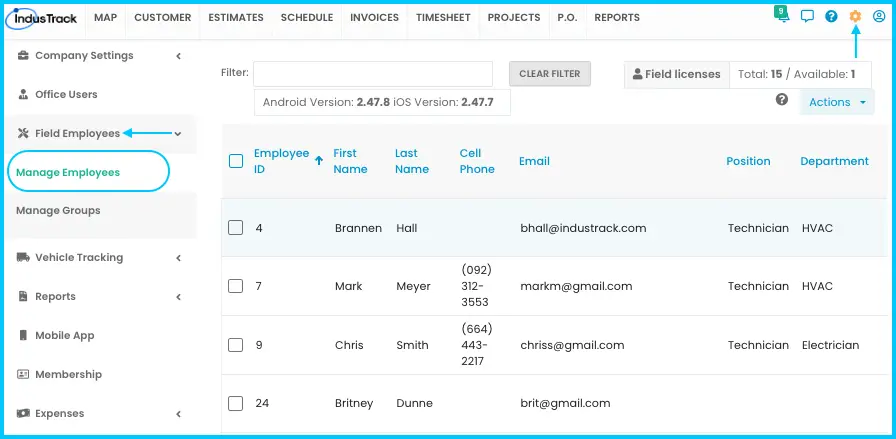Check the box for Brannen Hall
This screenshot has width=896, height=439.
(235, 228)
